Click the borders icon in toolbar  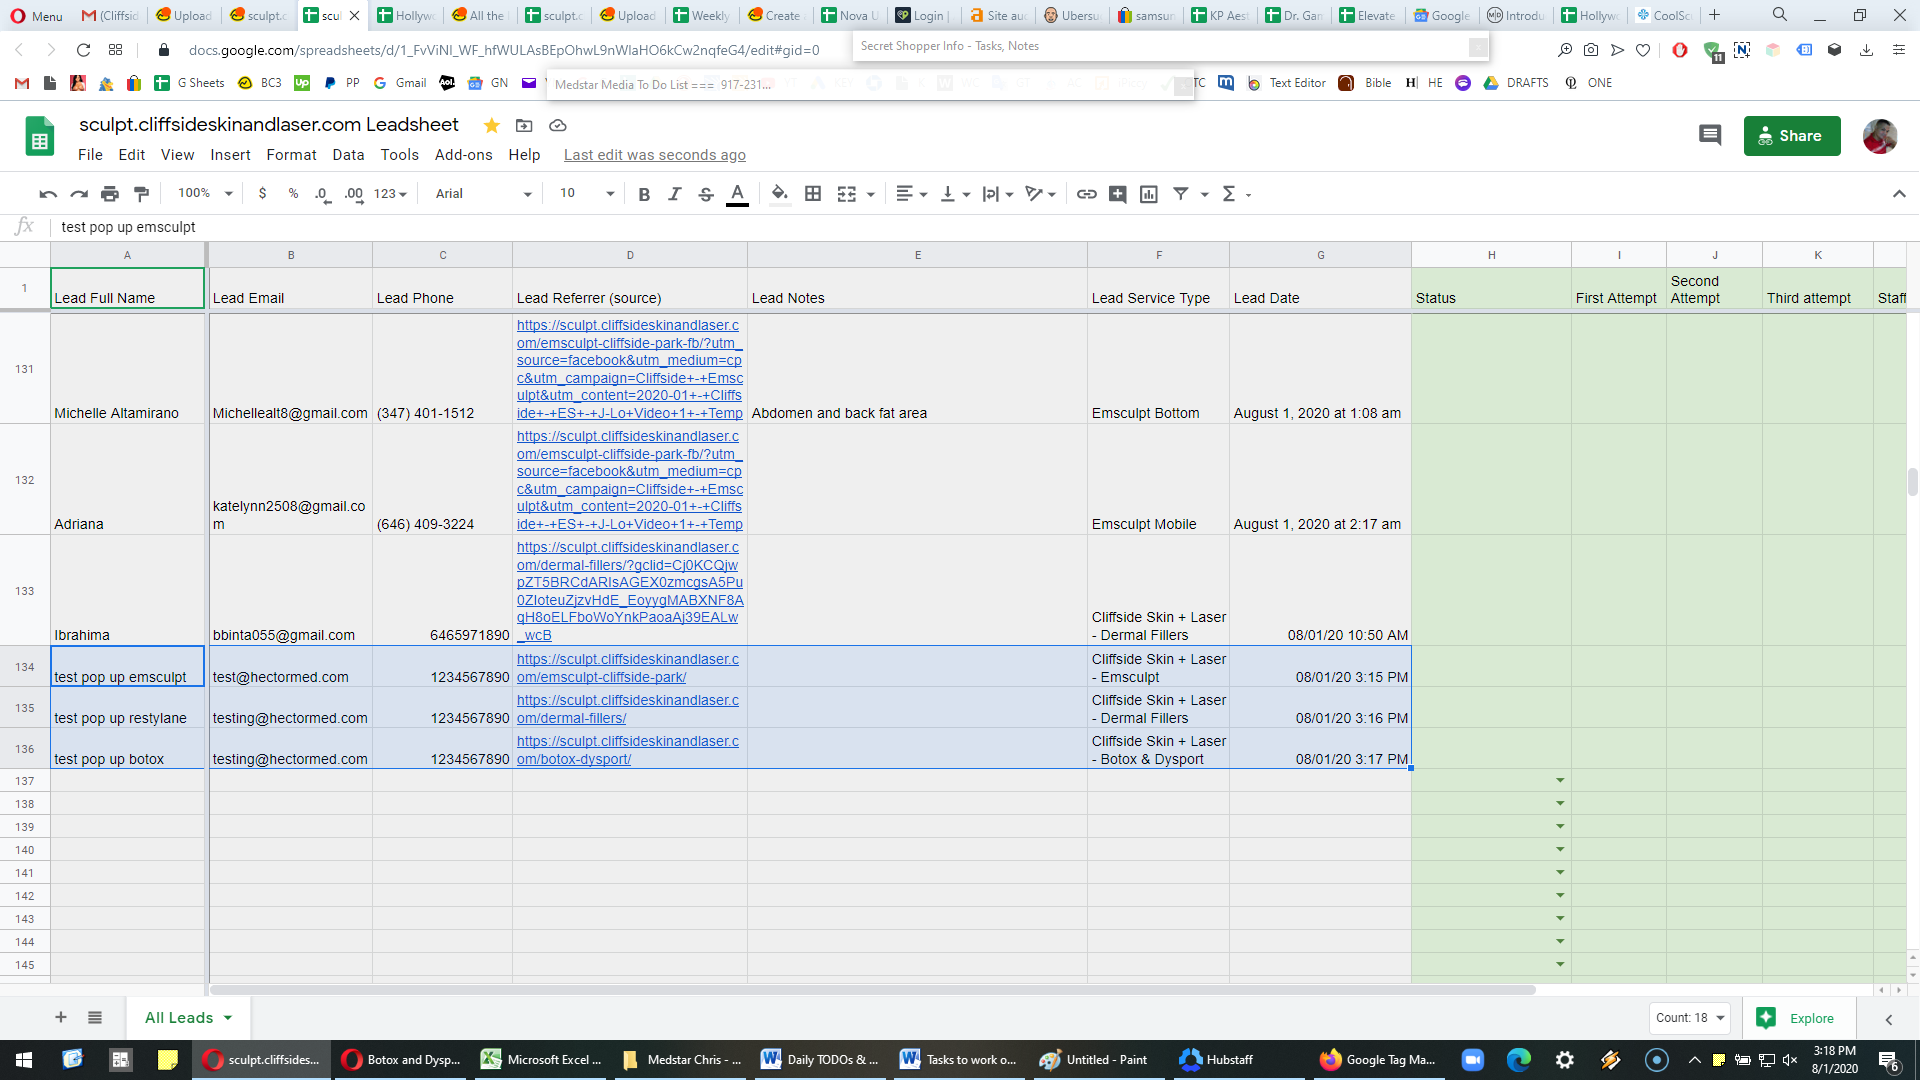pyautogui.click(x=813, y=194)
